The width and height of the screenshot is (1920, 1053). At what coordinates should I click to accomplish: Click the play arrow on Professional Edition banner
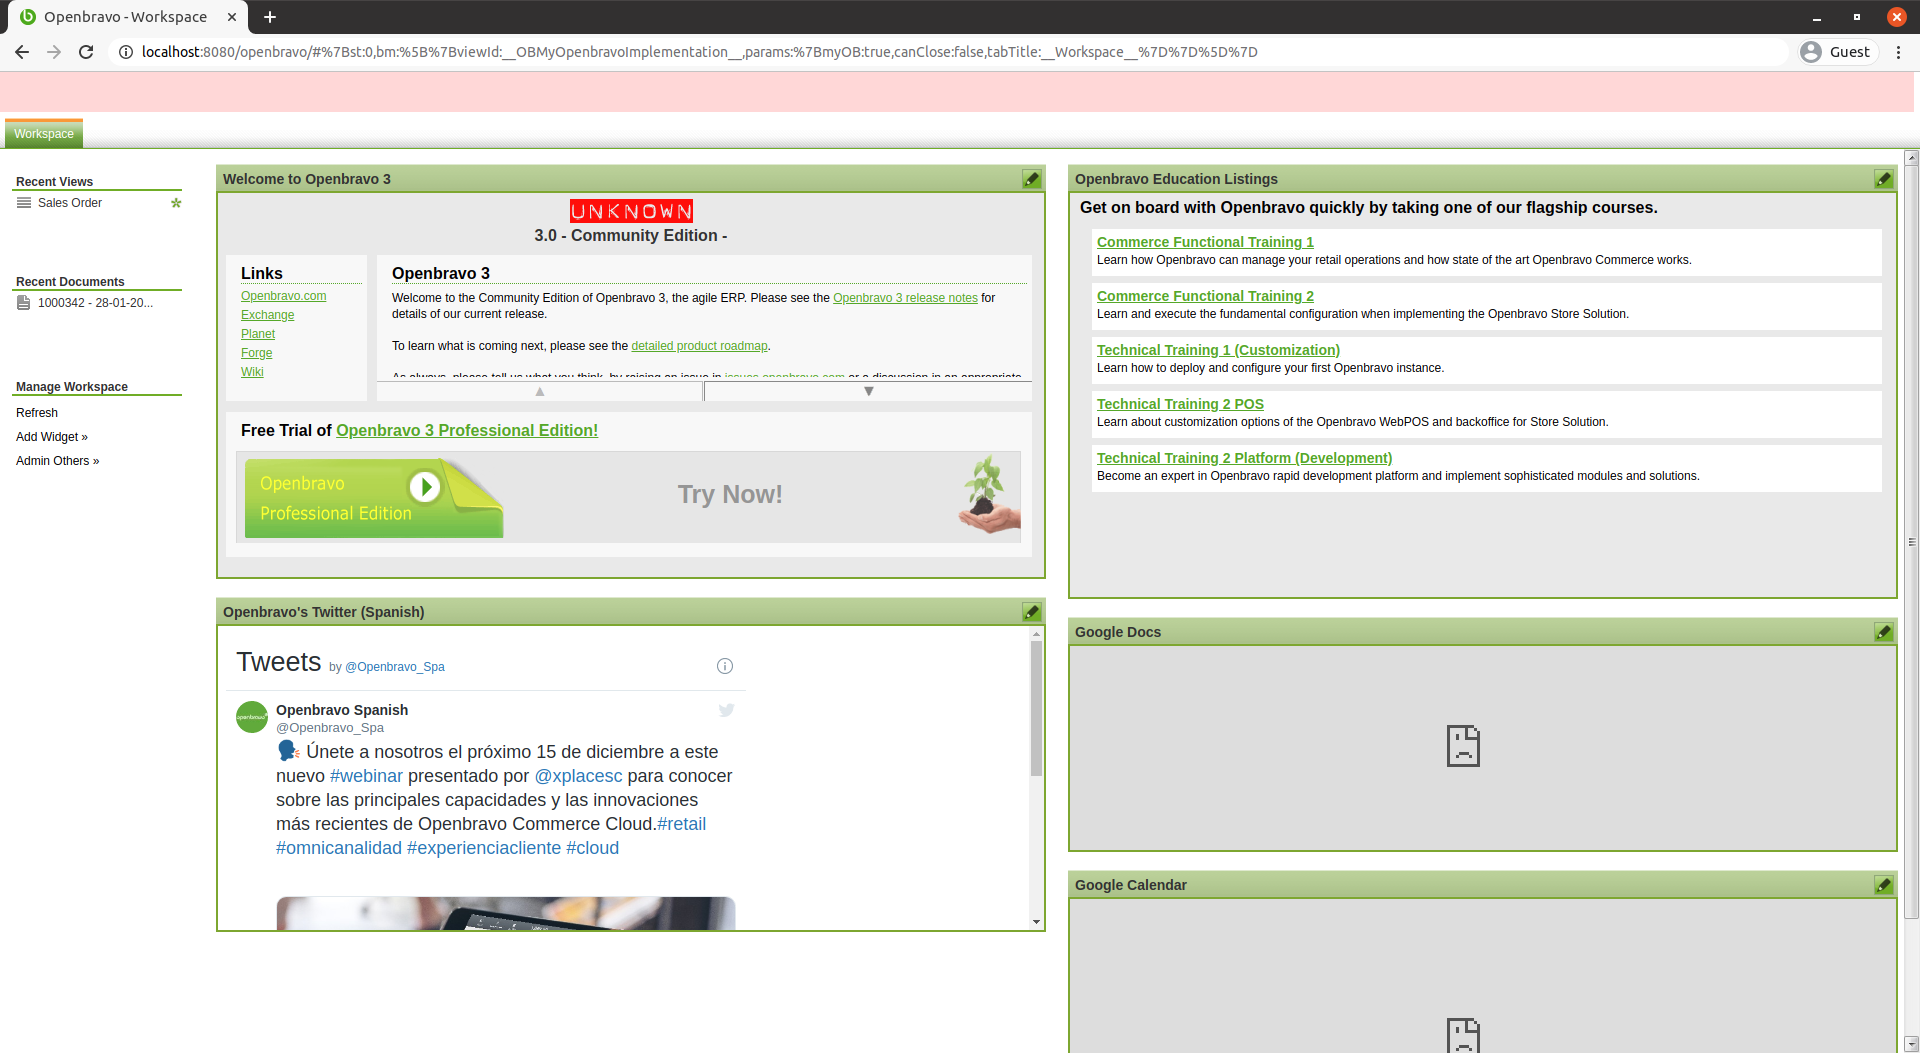click(425, 487)
